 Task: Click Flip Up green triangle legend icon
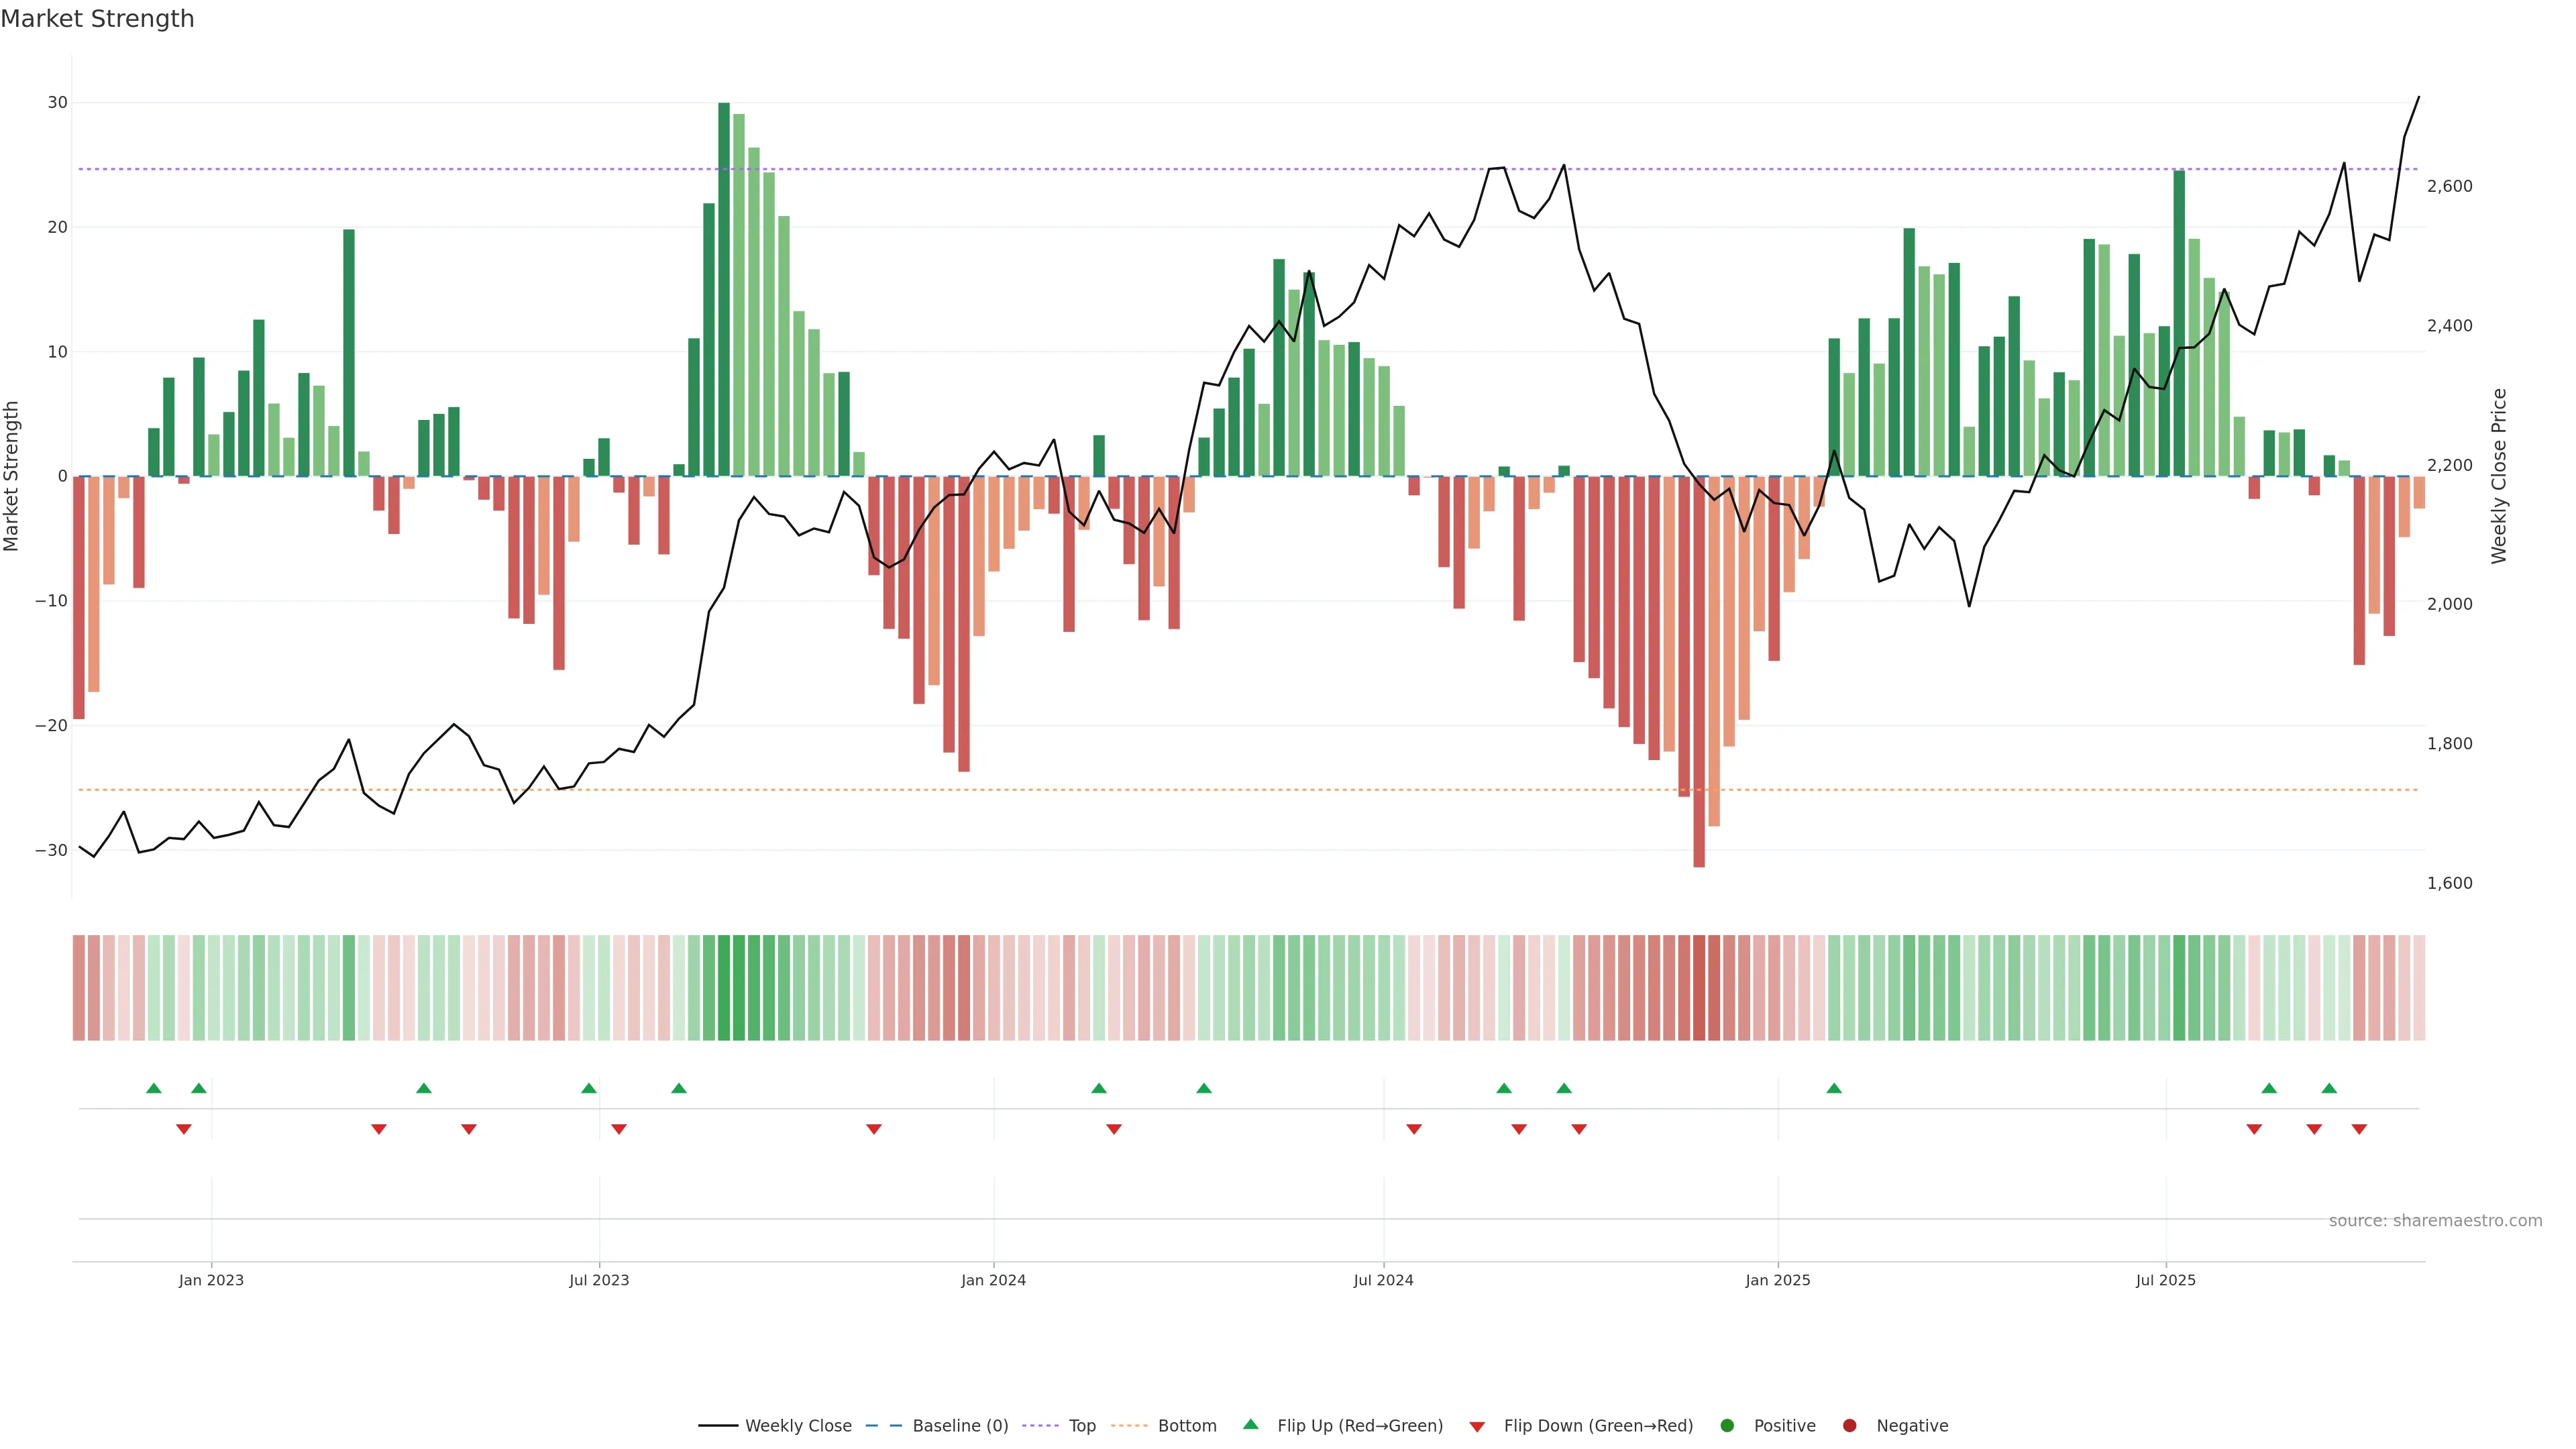click(x=1250, y=1425)
